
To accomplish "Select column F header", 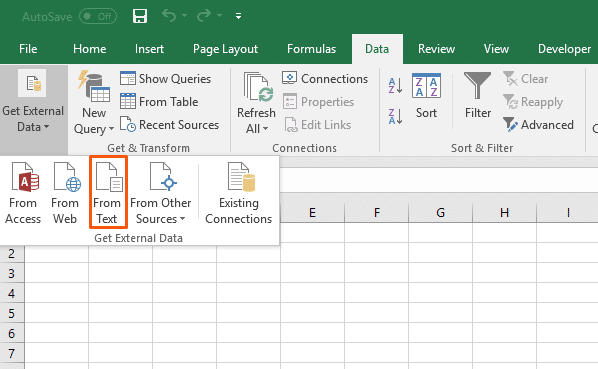I will (x=376, y=212).
